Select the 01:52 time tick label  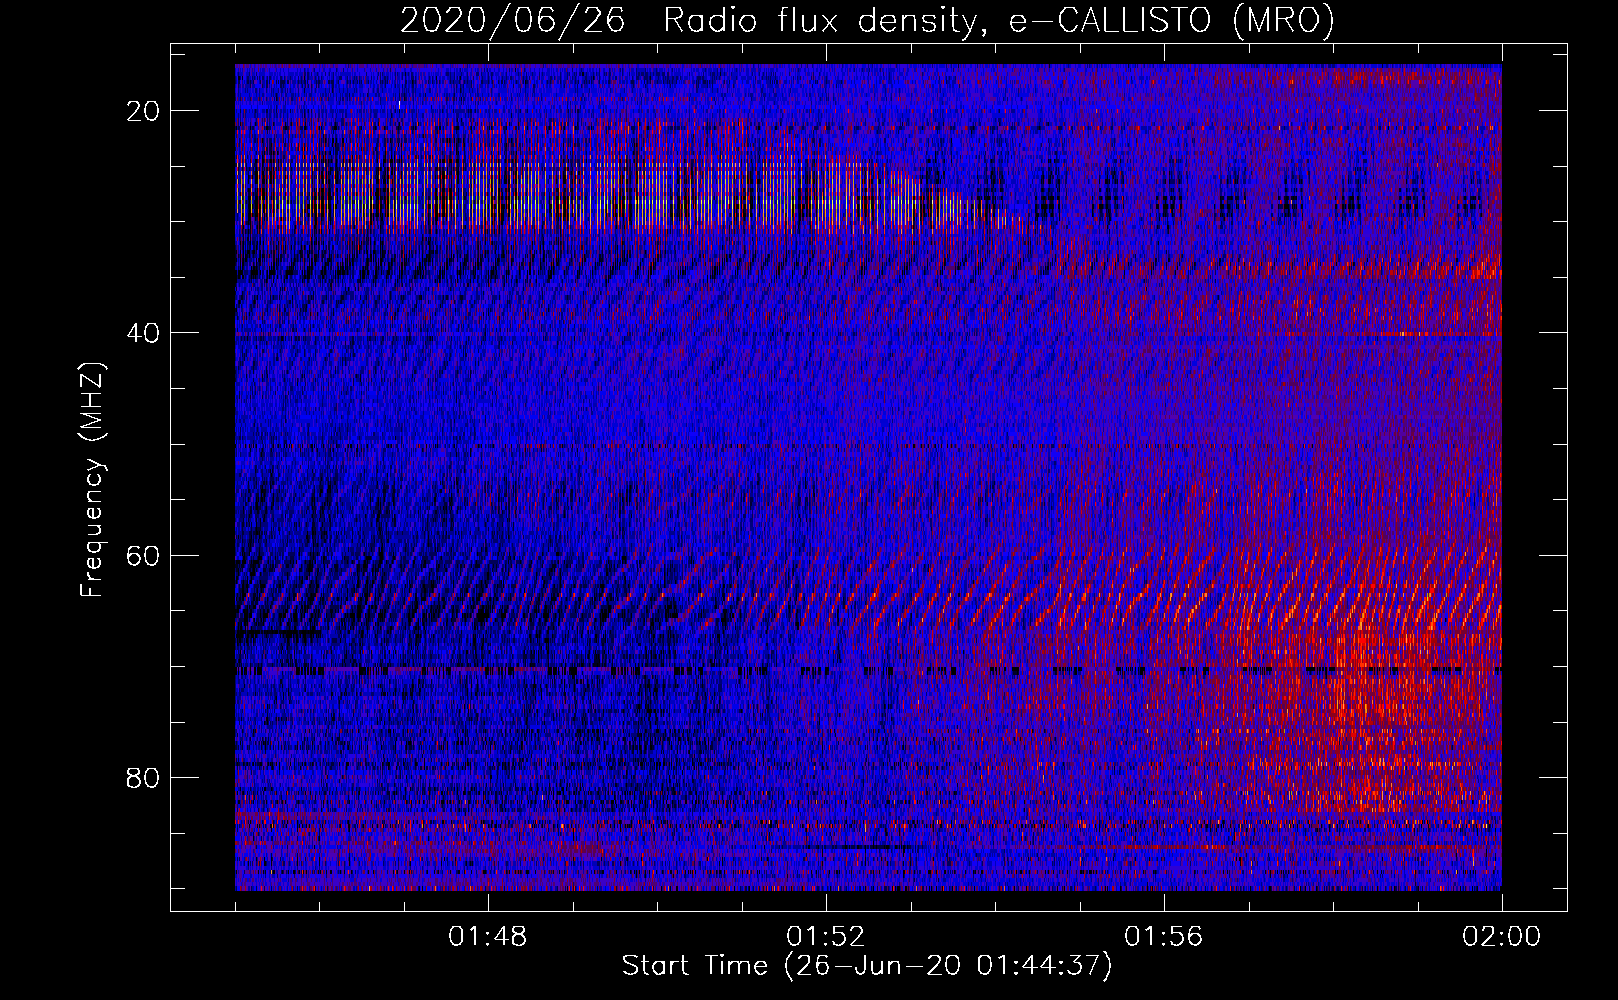[x=826, y=937]
